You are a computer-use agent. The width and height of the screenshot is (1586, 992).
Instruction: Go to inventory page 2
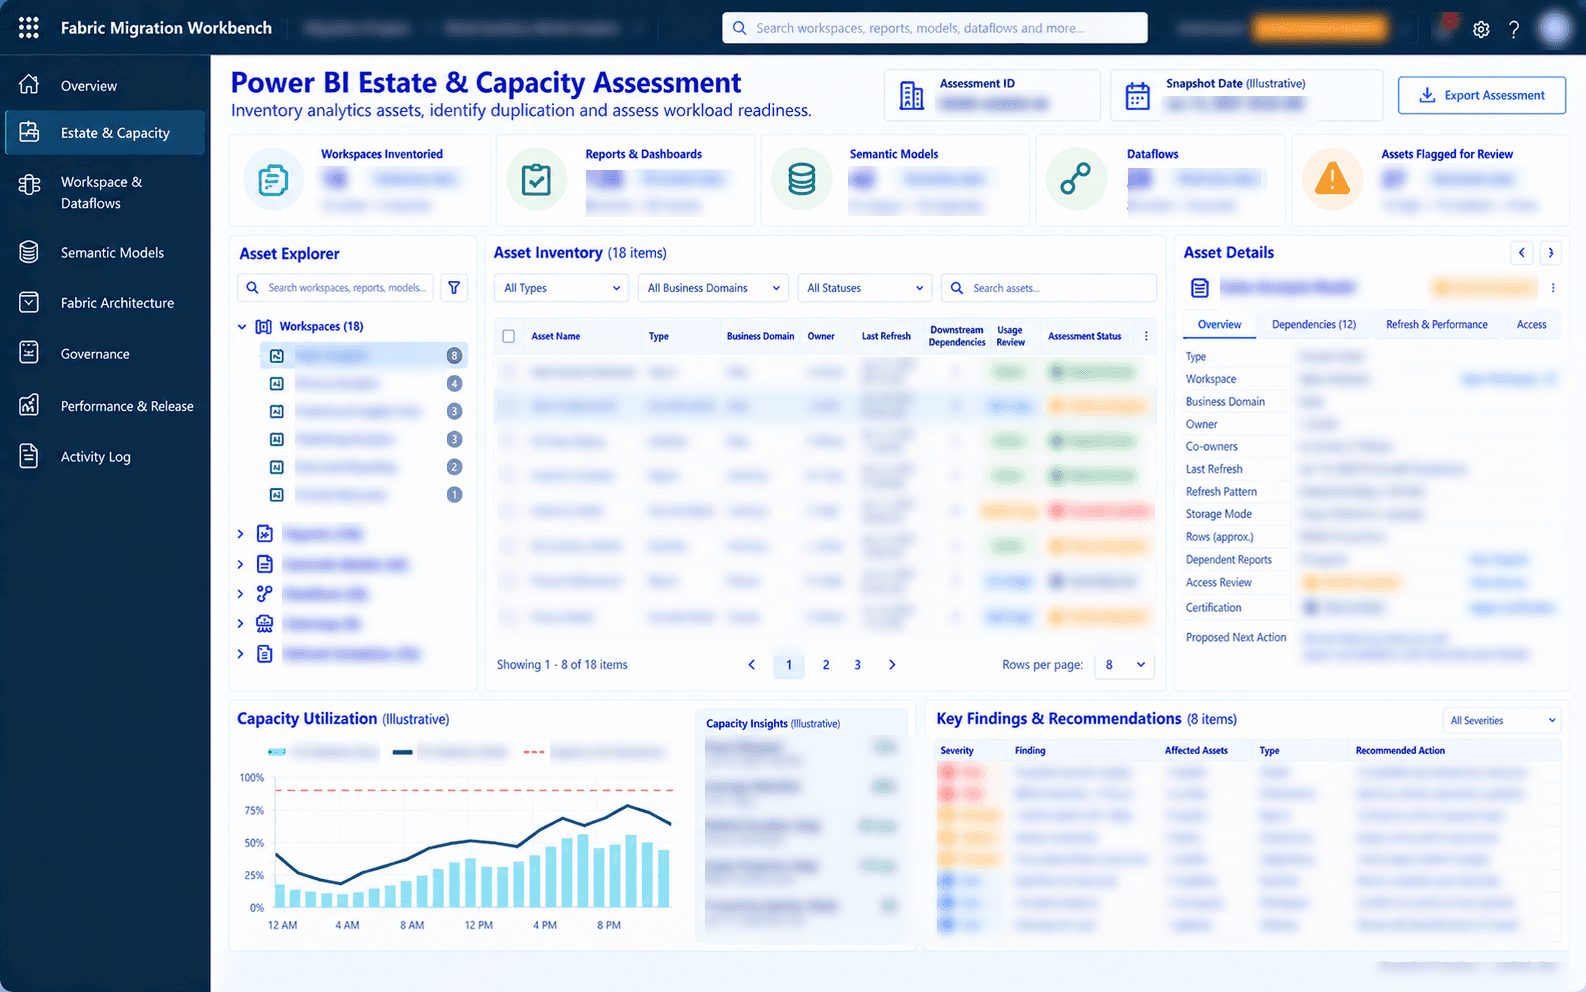[826, 665]
